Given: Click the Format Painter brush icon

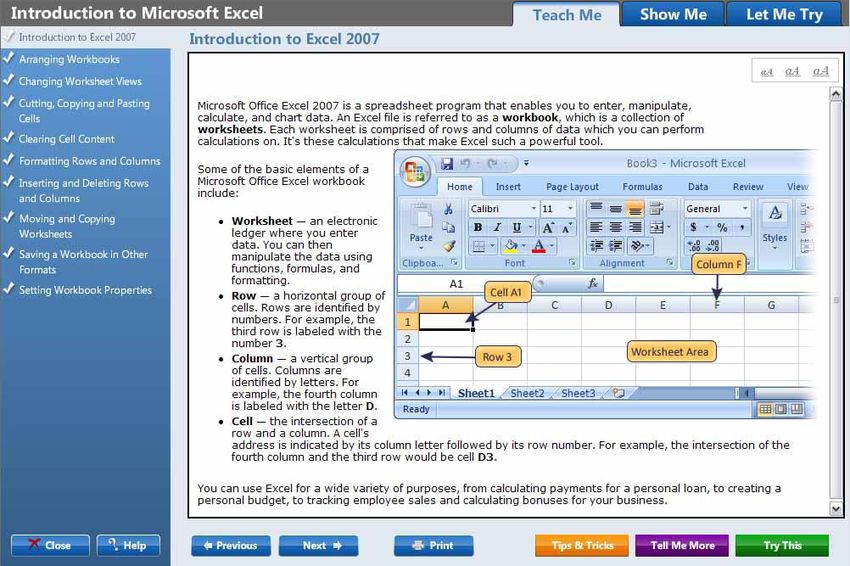Looking at the screenshot, I should [x=448, y=246].
